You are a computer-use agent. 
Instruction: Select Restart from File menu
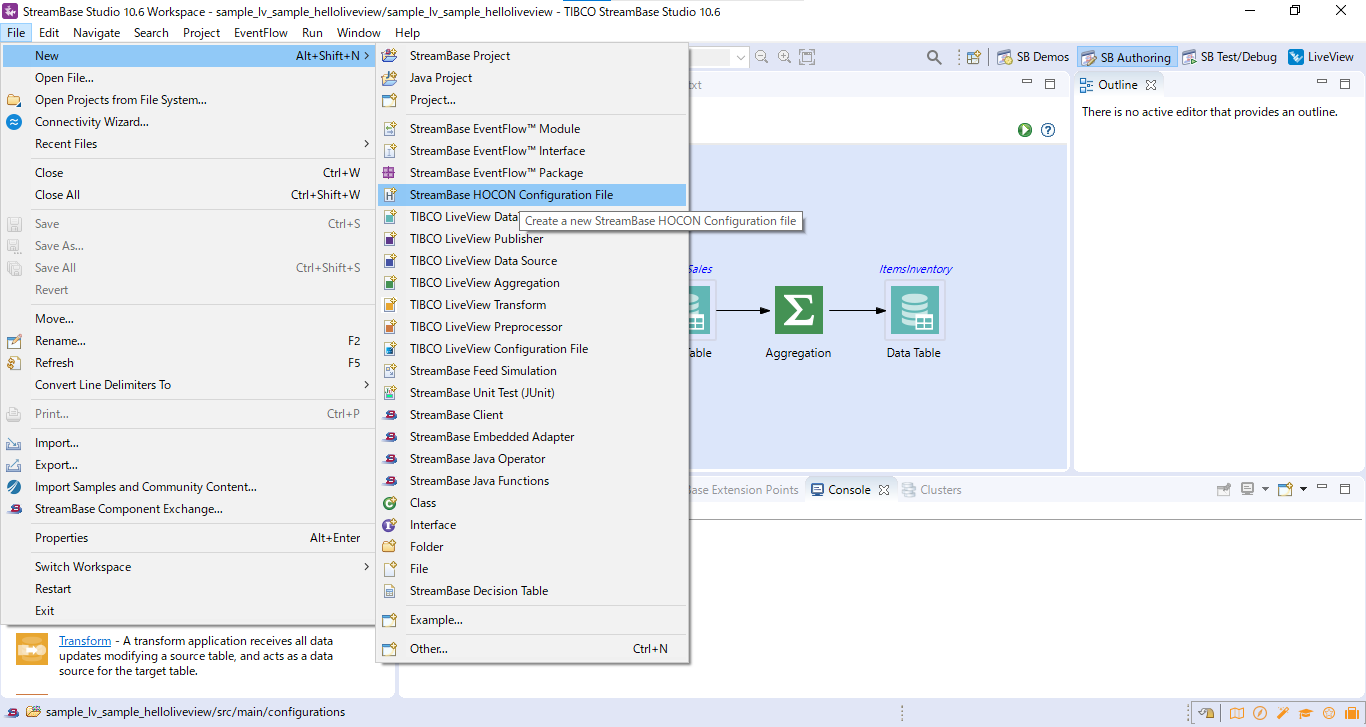point(188,589)
